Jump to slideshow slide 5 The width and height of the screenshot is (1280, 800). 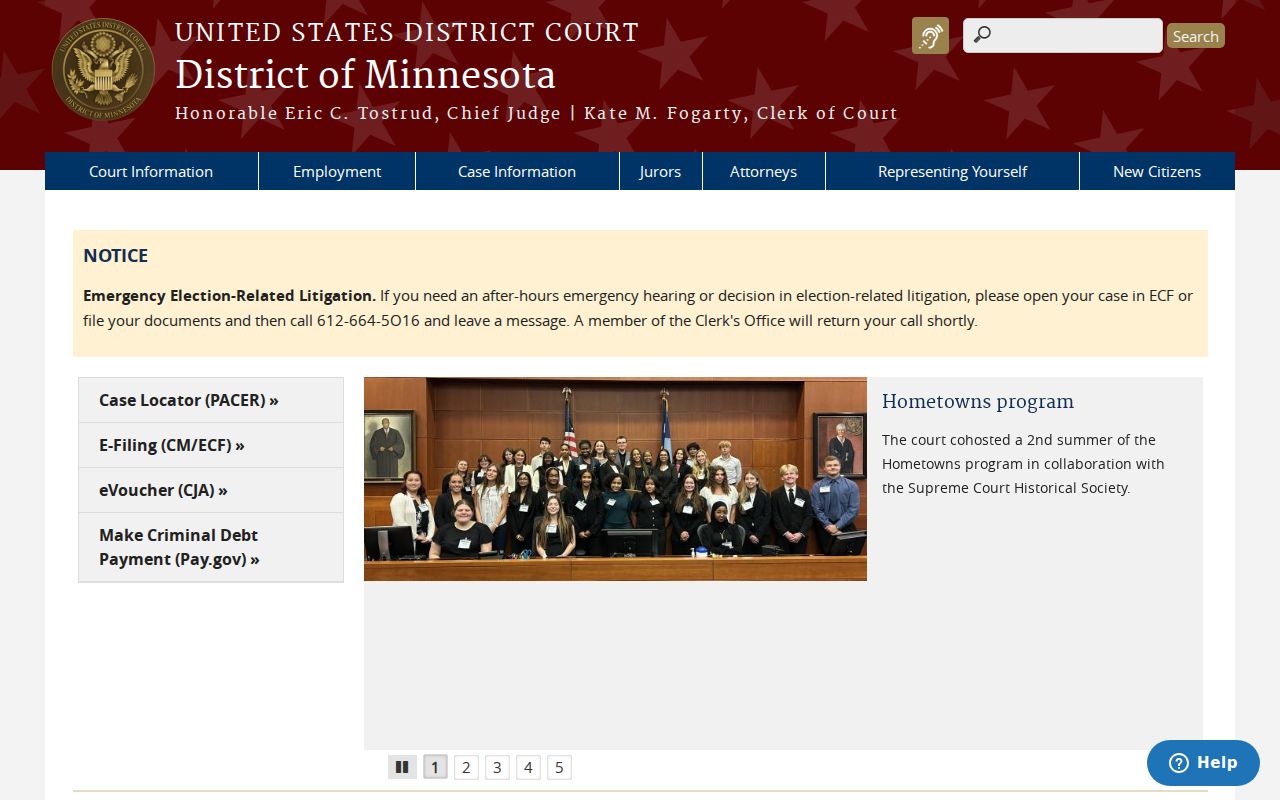559,767
